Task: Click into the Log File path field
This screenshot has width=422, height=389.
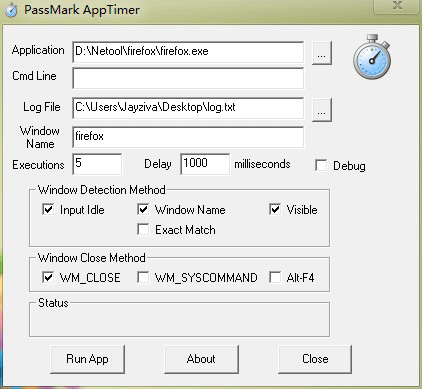Action: pyautogui.click(x=188, y=108)
